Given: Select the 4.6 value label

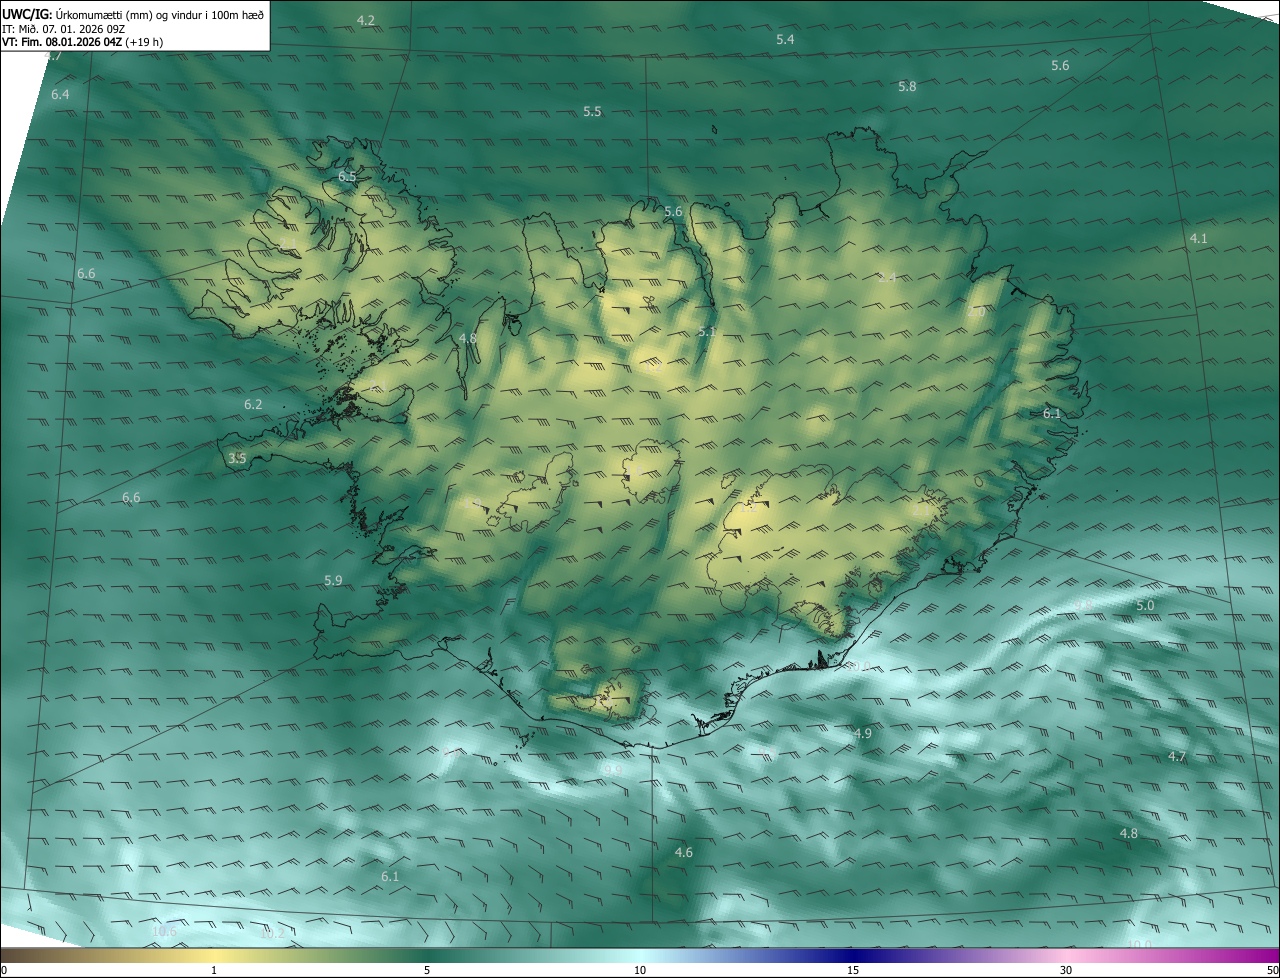Looking at the screenshot, I should coord(684,853).
